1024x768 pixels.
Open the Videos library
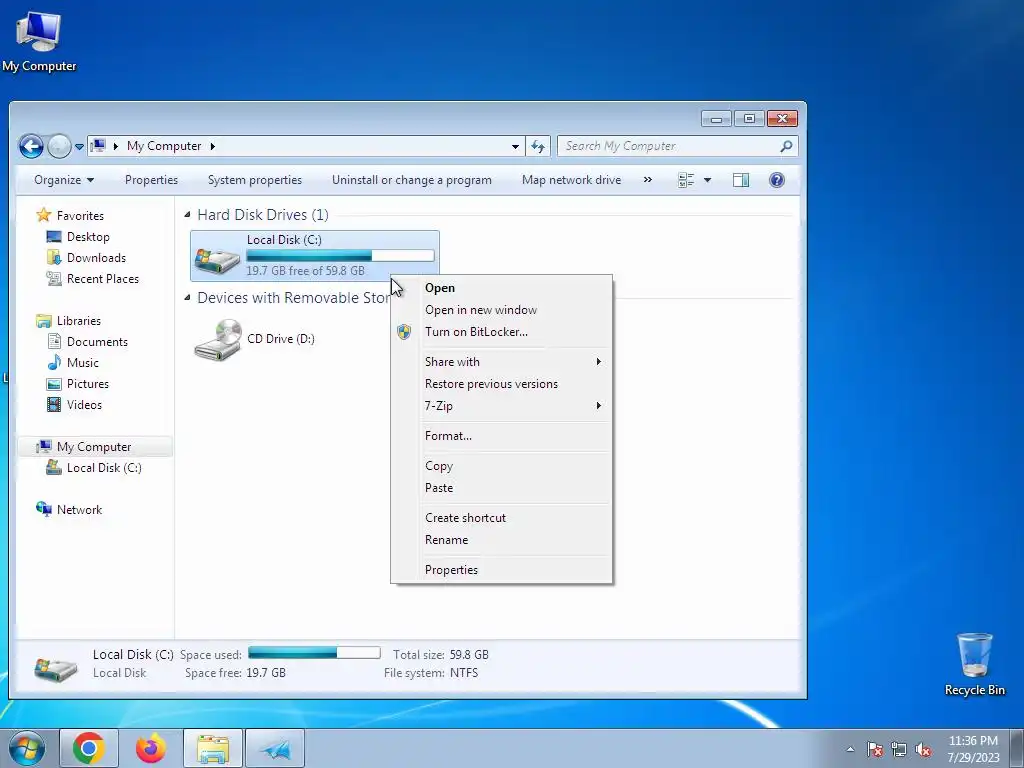click(x=84, y=405)
